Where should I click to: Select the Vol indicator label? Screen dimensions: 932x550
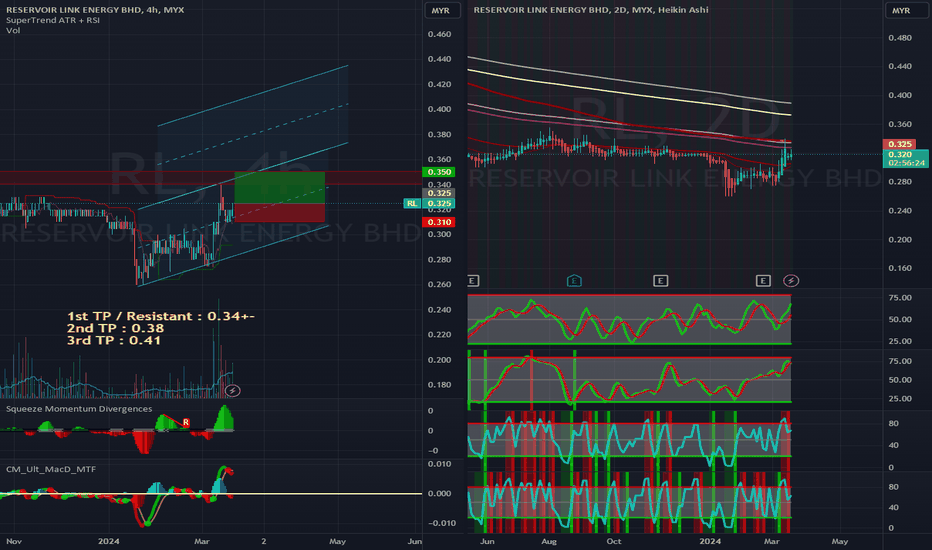point(13,30)
